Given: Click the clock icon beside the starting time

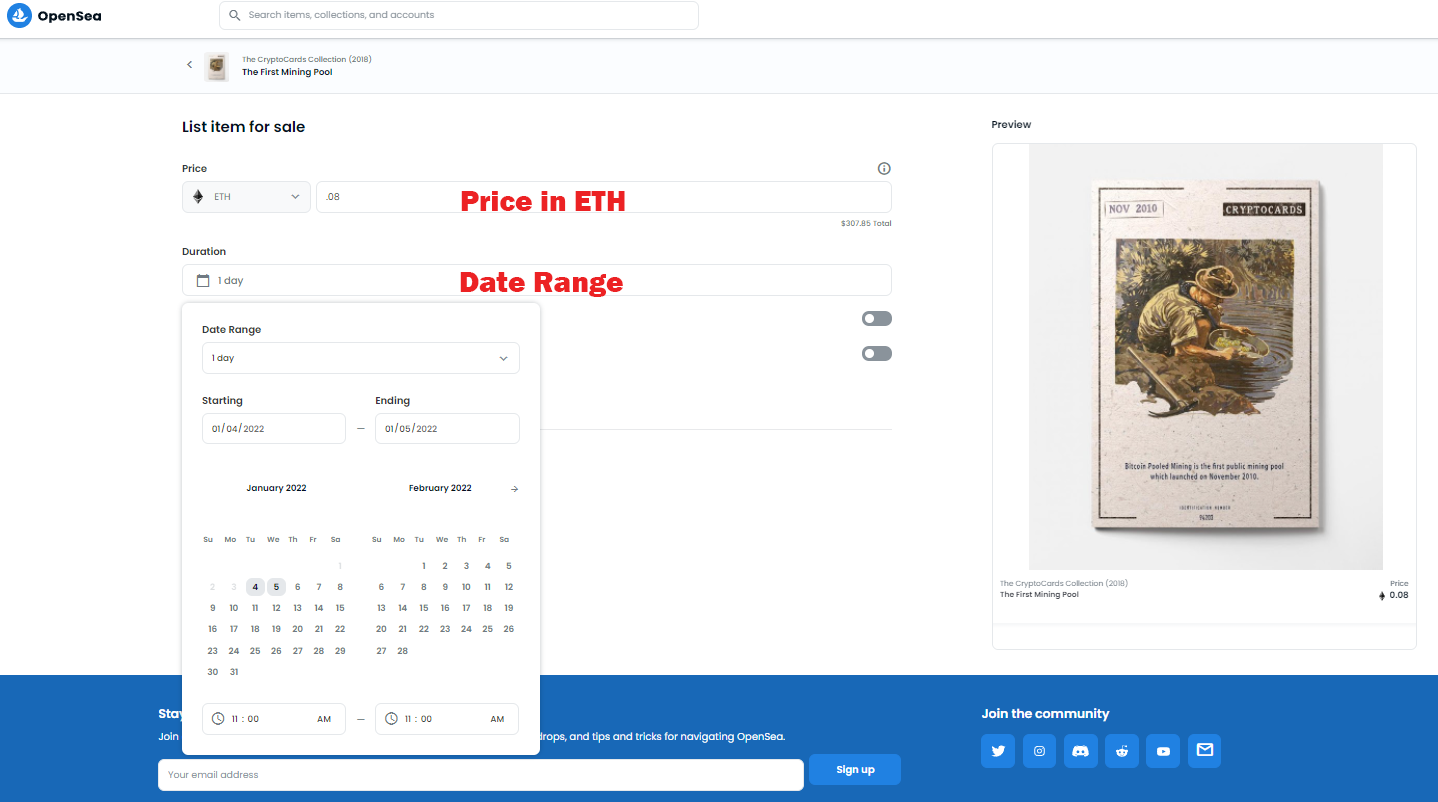Looking at the screenshot, I should [x=219, y=718].
